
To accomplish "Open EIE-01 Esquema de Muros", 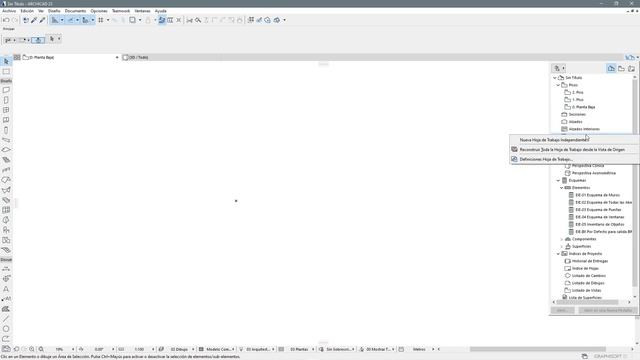I will coord(597,195).
